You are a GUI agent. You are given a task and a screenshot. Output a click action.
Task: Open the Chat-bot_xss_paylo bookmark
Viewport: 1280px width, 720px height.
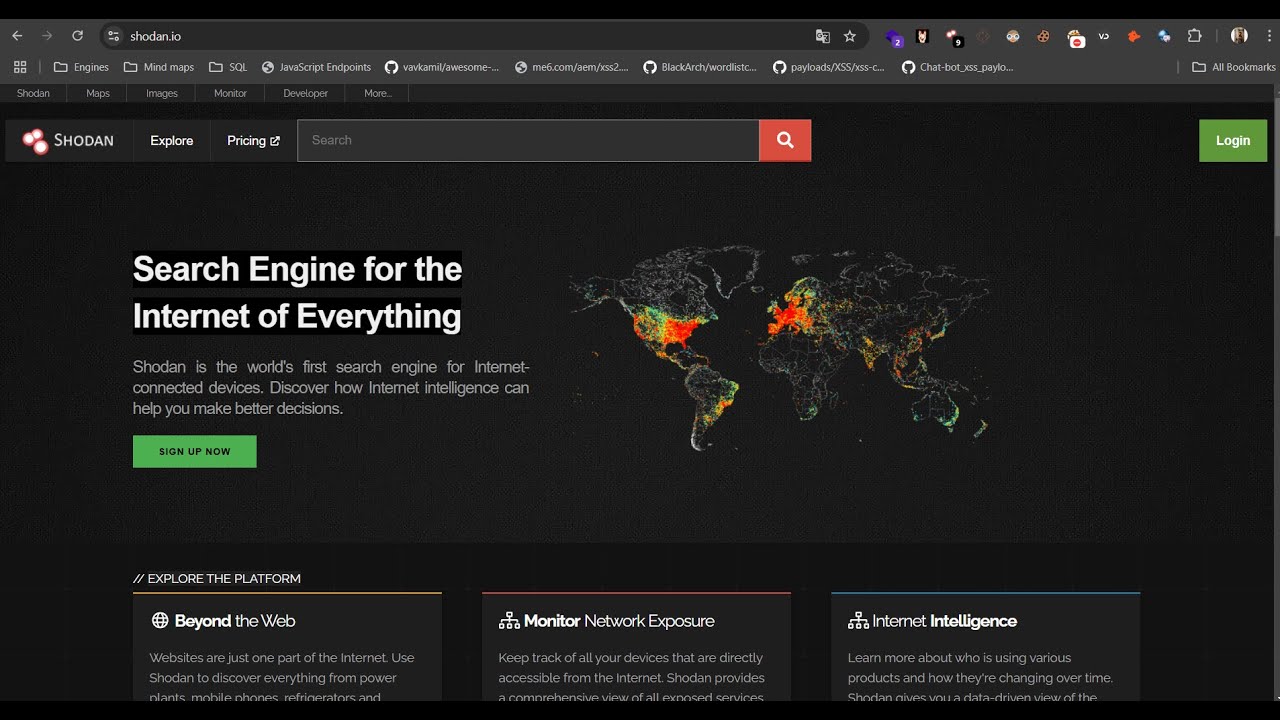(x=958, y=67)
